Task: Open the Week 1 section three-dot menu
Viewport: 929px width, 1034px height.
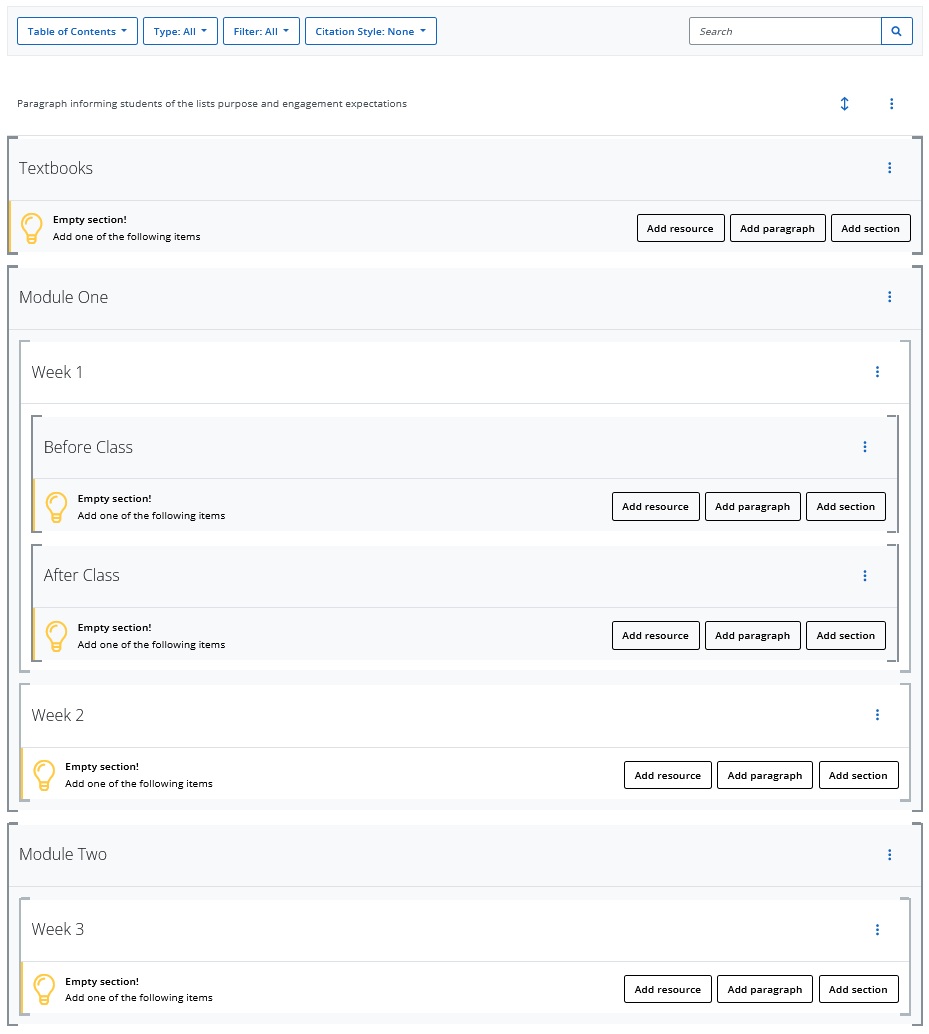Action: [x=877, y=372]
